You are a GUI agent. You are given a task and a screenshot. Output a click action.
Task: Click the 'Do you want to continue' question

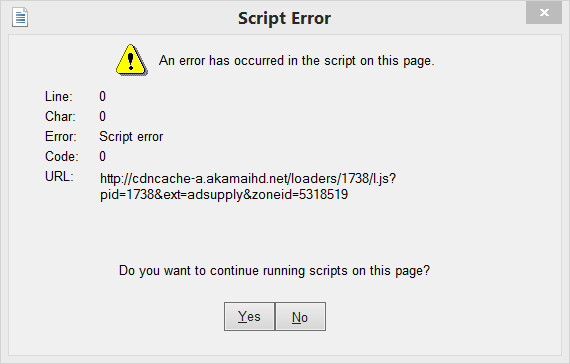274,271
